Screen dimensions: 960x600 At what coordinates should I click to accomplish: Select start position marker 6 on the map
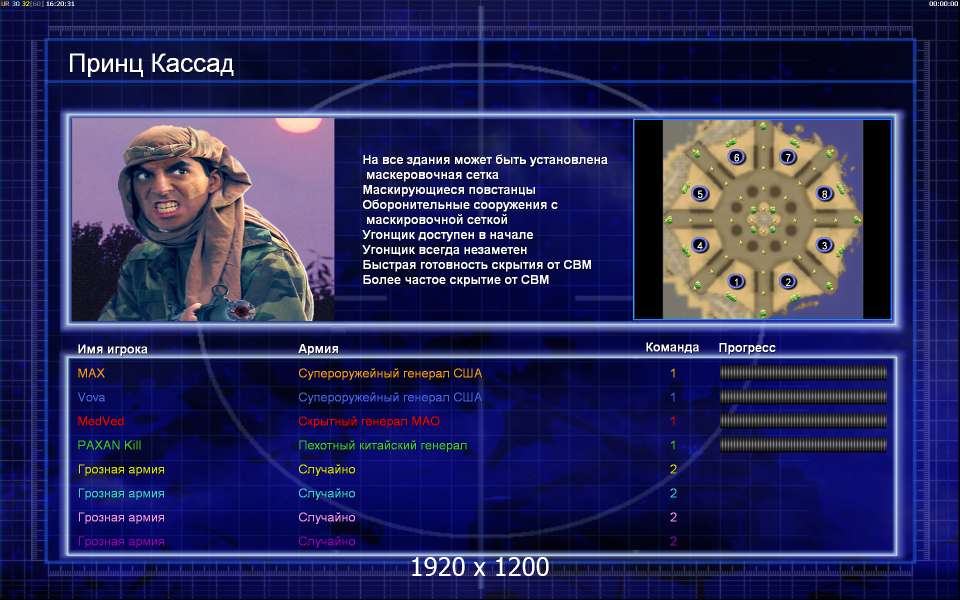737,157
